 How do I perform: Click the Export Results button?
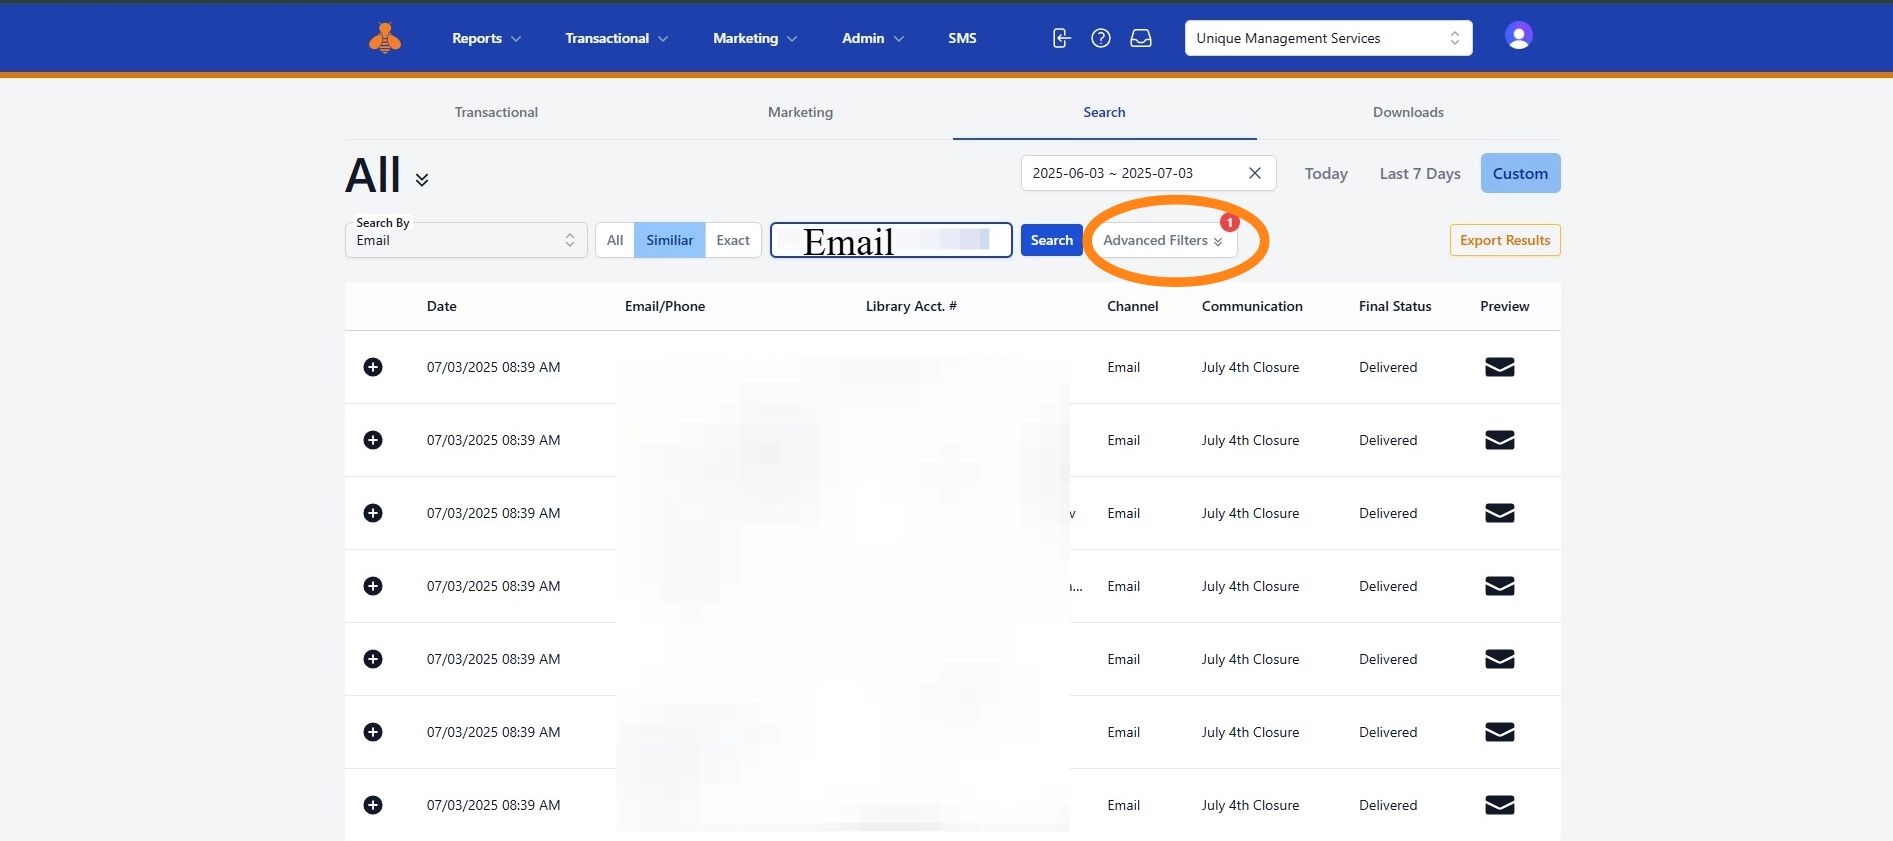coord(1504,240)
